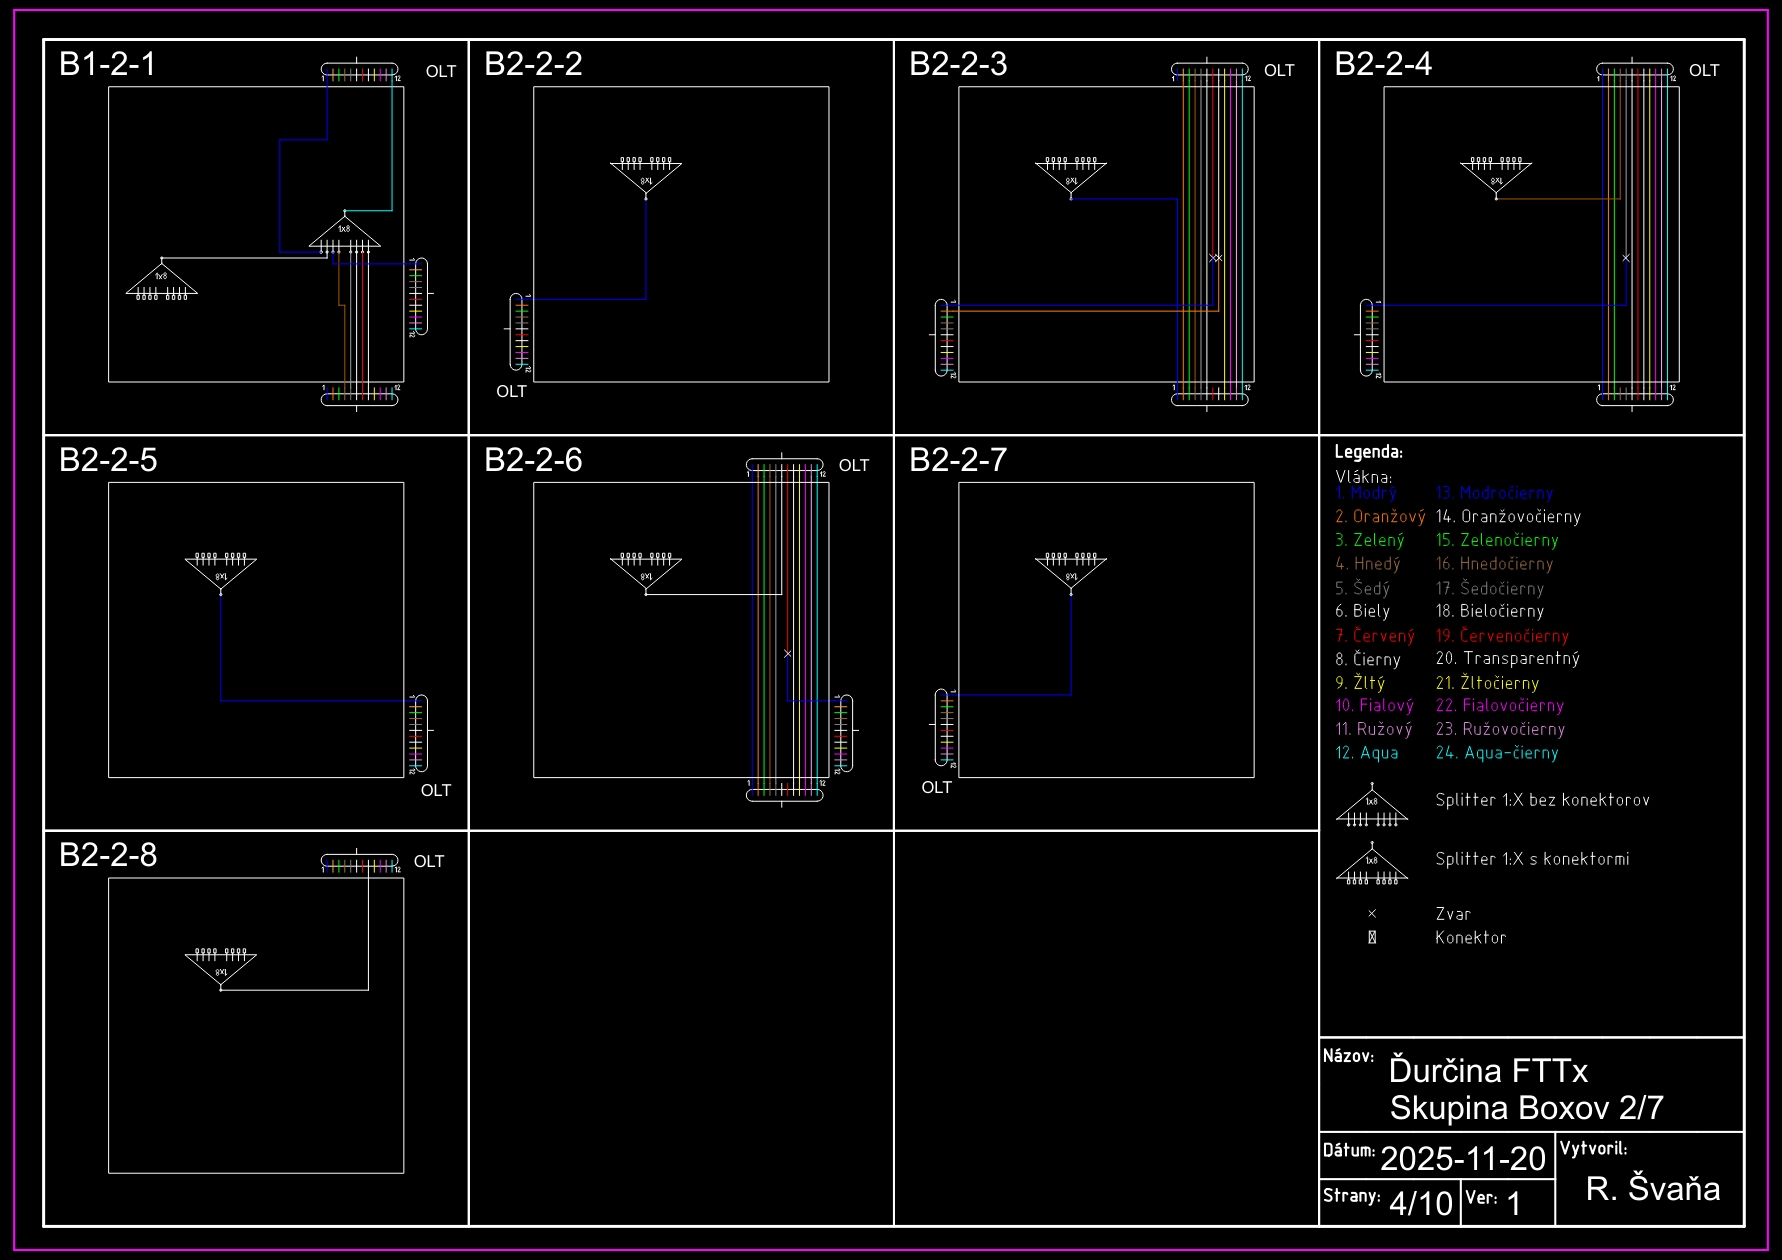Pick the '12. Aqua' legend color entry
The width and height of the screenshot is (1782, 1260).
pos(1367,753)
